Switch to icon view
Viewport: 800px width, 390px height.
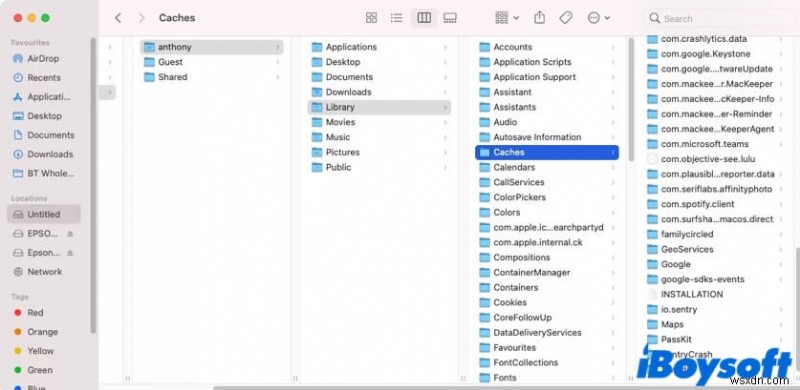pyautogui.click(x=371, y=18)
